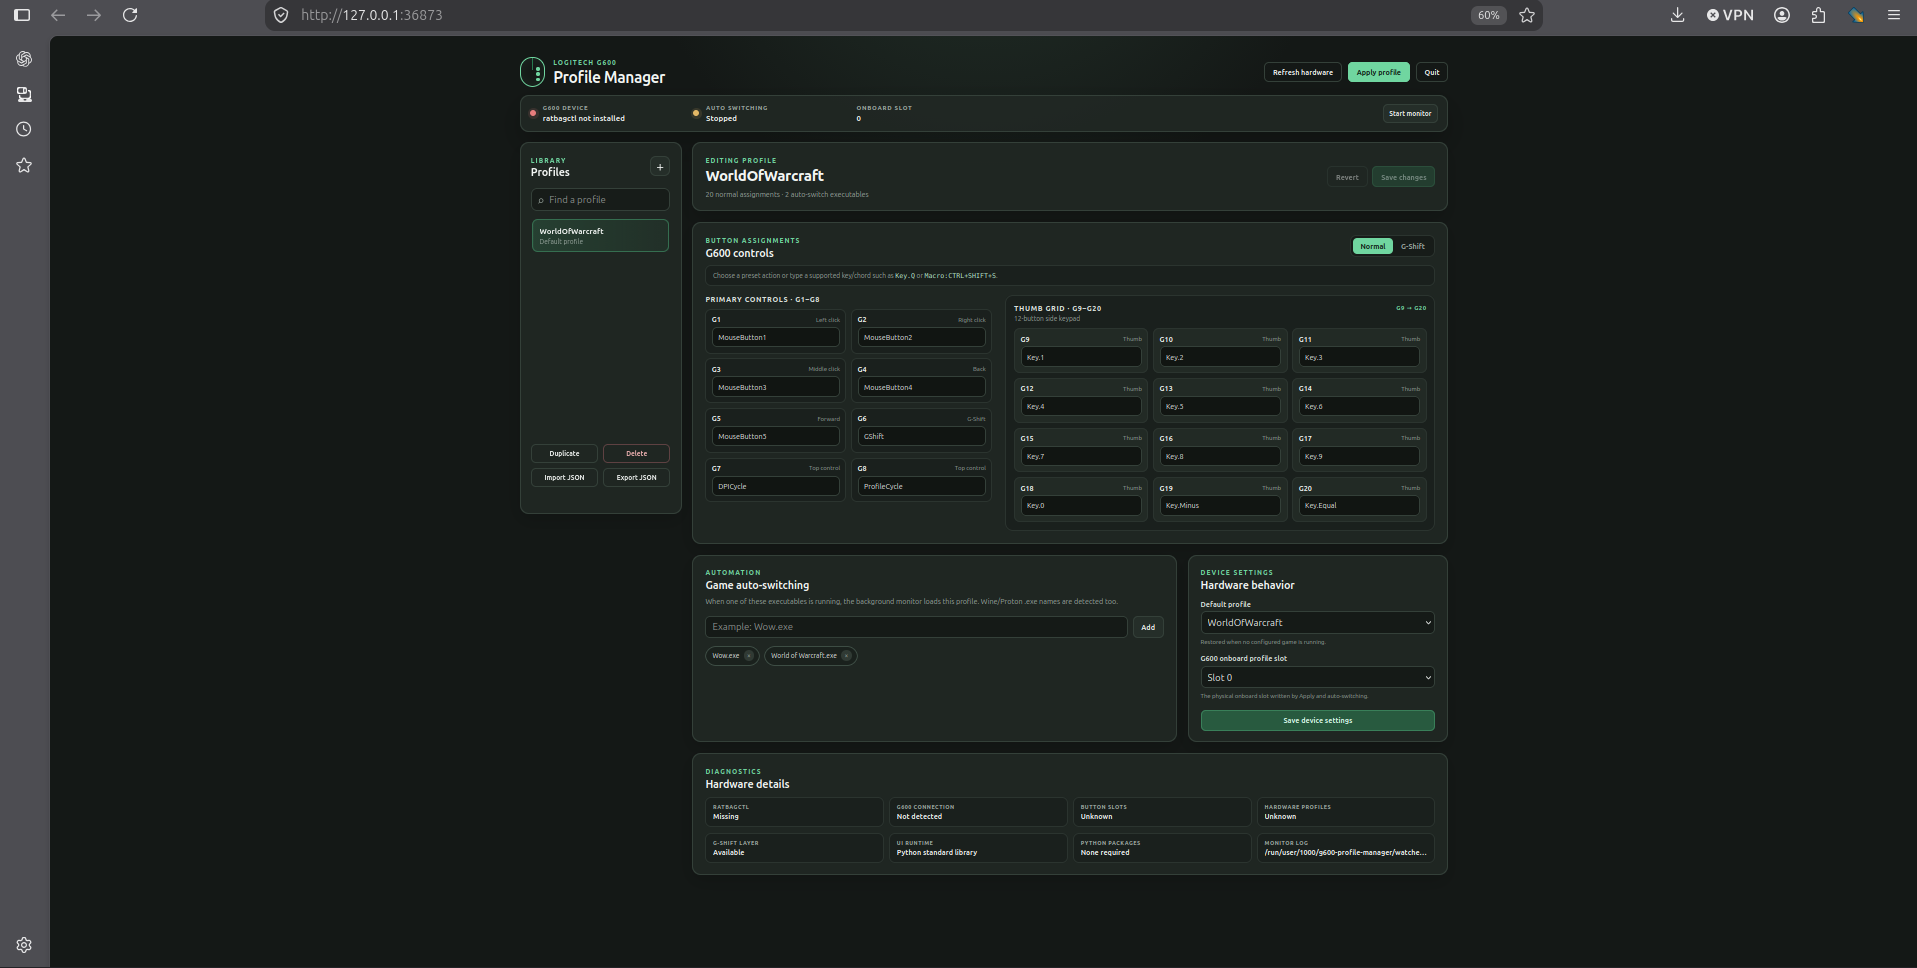Click the G19 Key.Minus field
The height and width of the screenshot is (968, 1917).
(x=1219, y=506)
